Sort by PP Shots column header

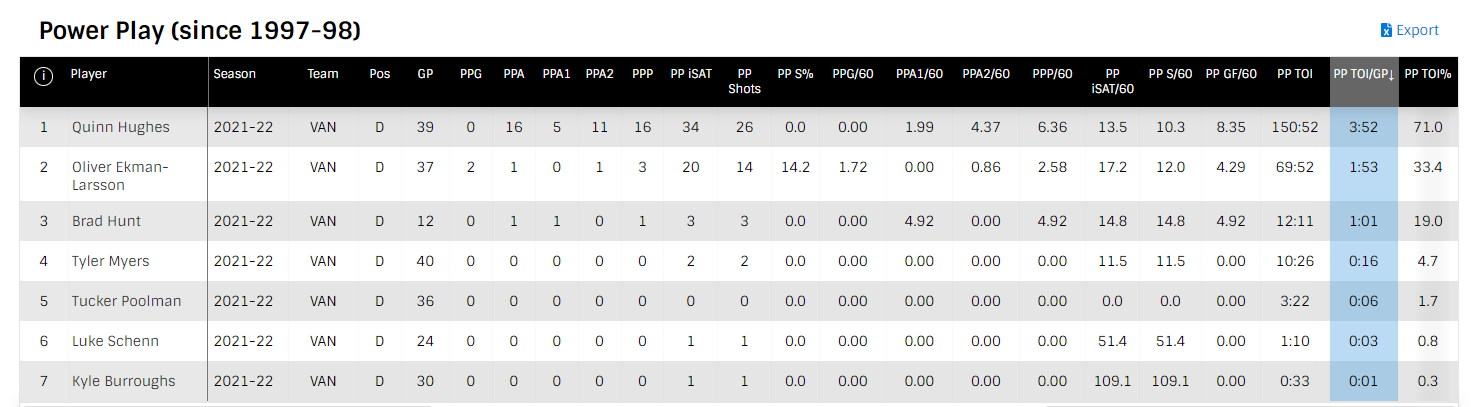click(x=744, y=81)
